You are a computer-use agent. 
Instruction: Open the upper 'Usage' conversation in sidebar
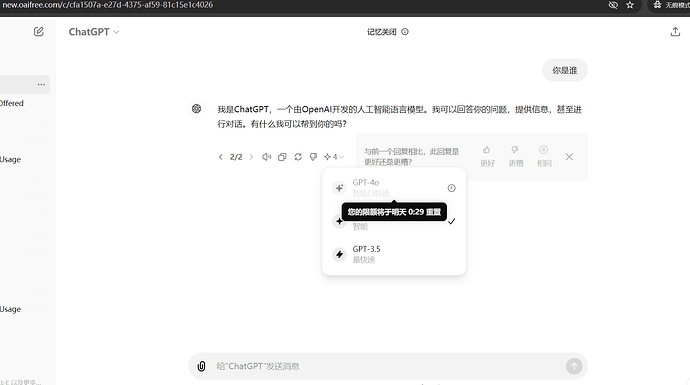pos(11,160)
